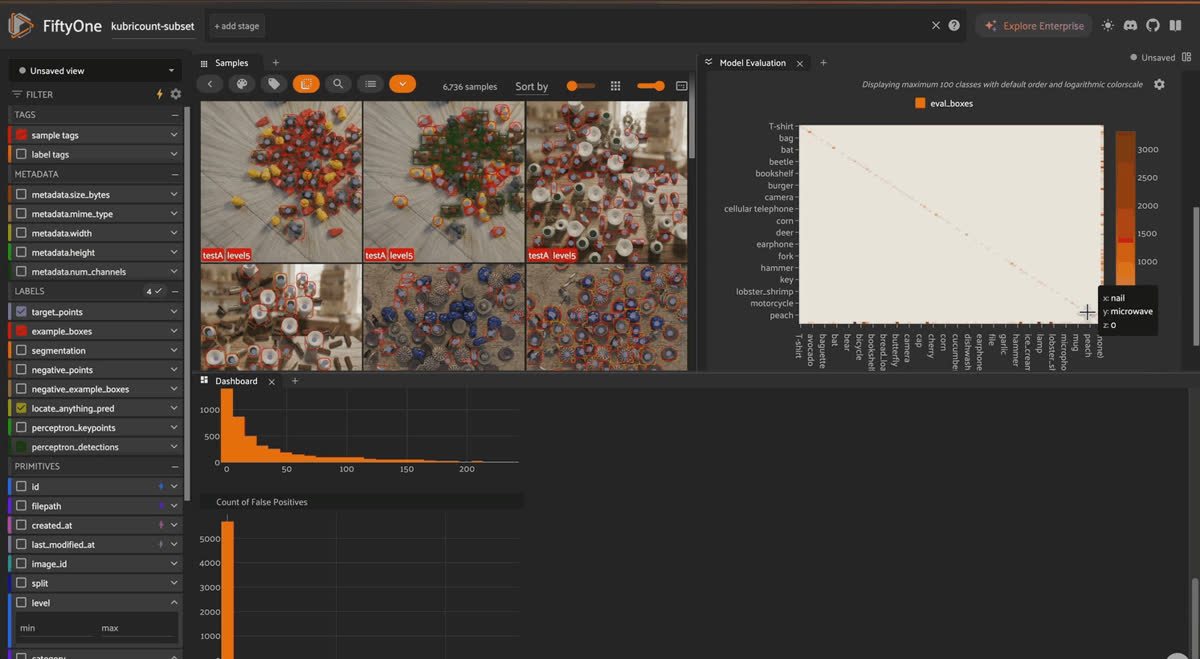Open the search magnifier in Samples toolbar
Viewport: 1200px width, 659px height.
338,85
